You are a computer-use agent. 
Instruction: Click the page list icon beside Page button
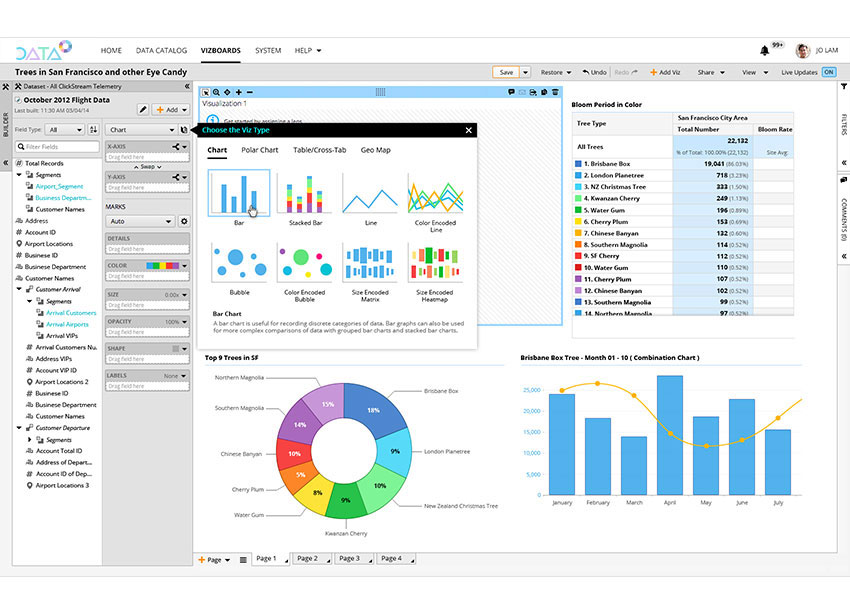(243, 560)
